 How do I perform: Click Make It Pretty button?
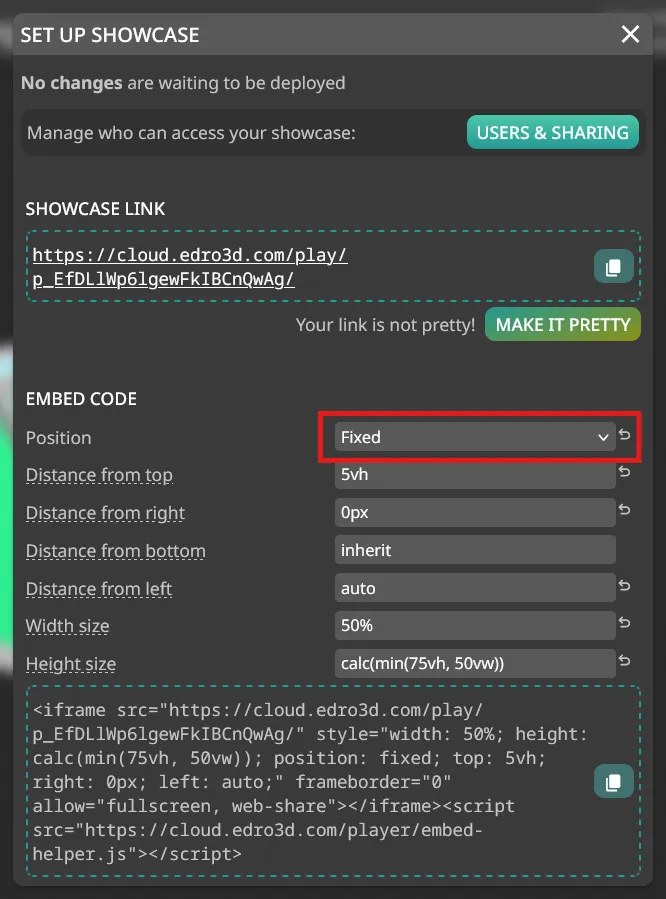pyautogui.click(x=563, y=325)
